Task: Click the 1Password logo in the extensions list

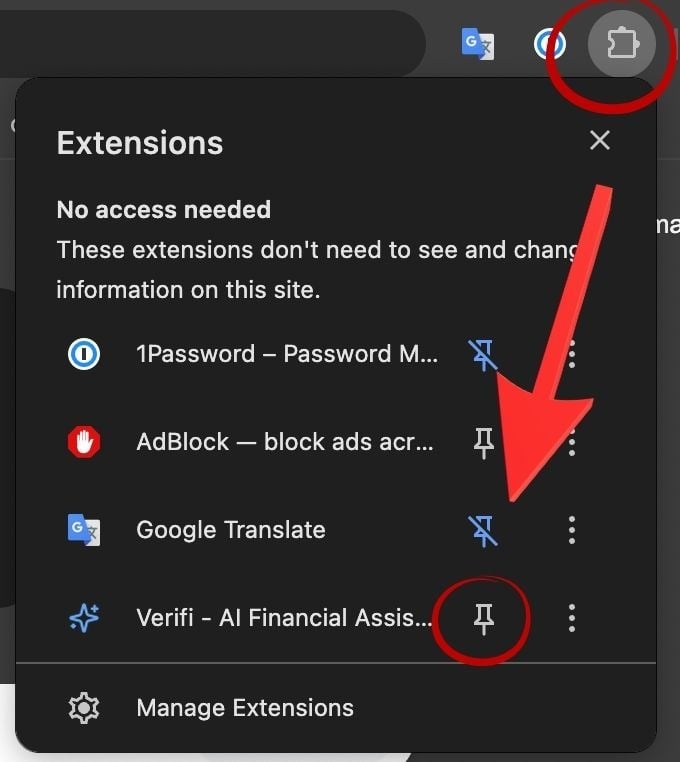Action: pyautogui.click(x=84, y=354)
